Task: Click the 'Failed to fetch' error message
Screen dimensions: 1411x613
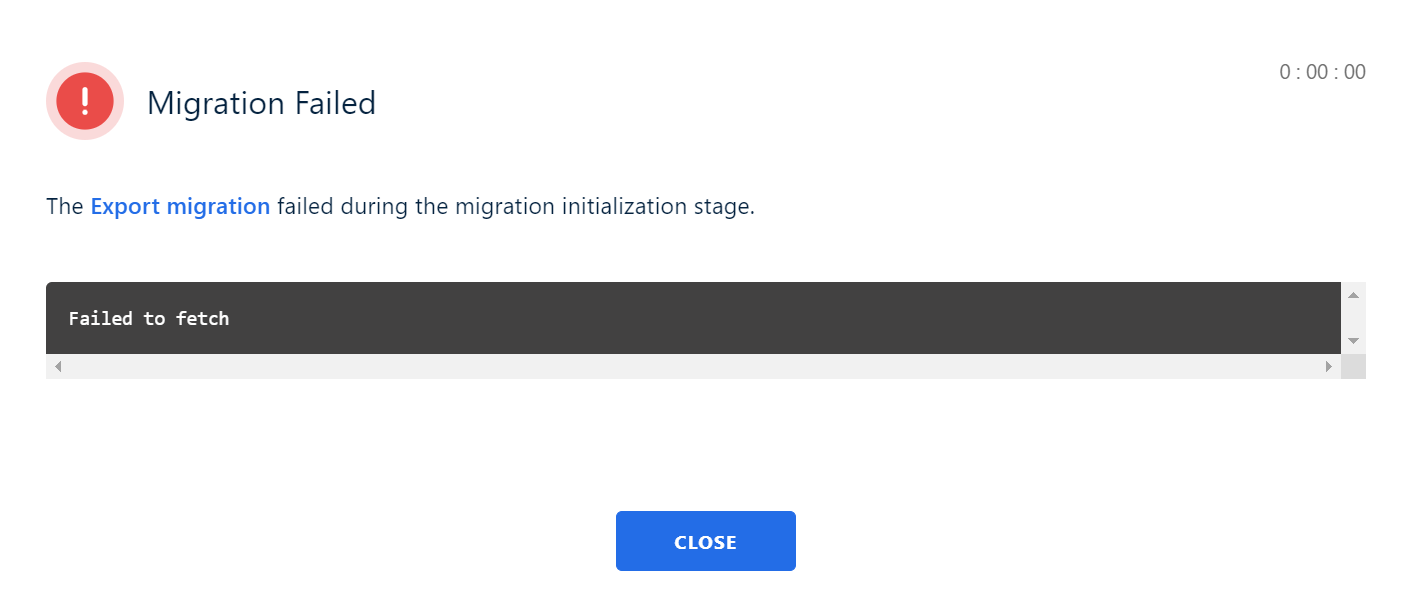Action: click(x=149, y=319)
